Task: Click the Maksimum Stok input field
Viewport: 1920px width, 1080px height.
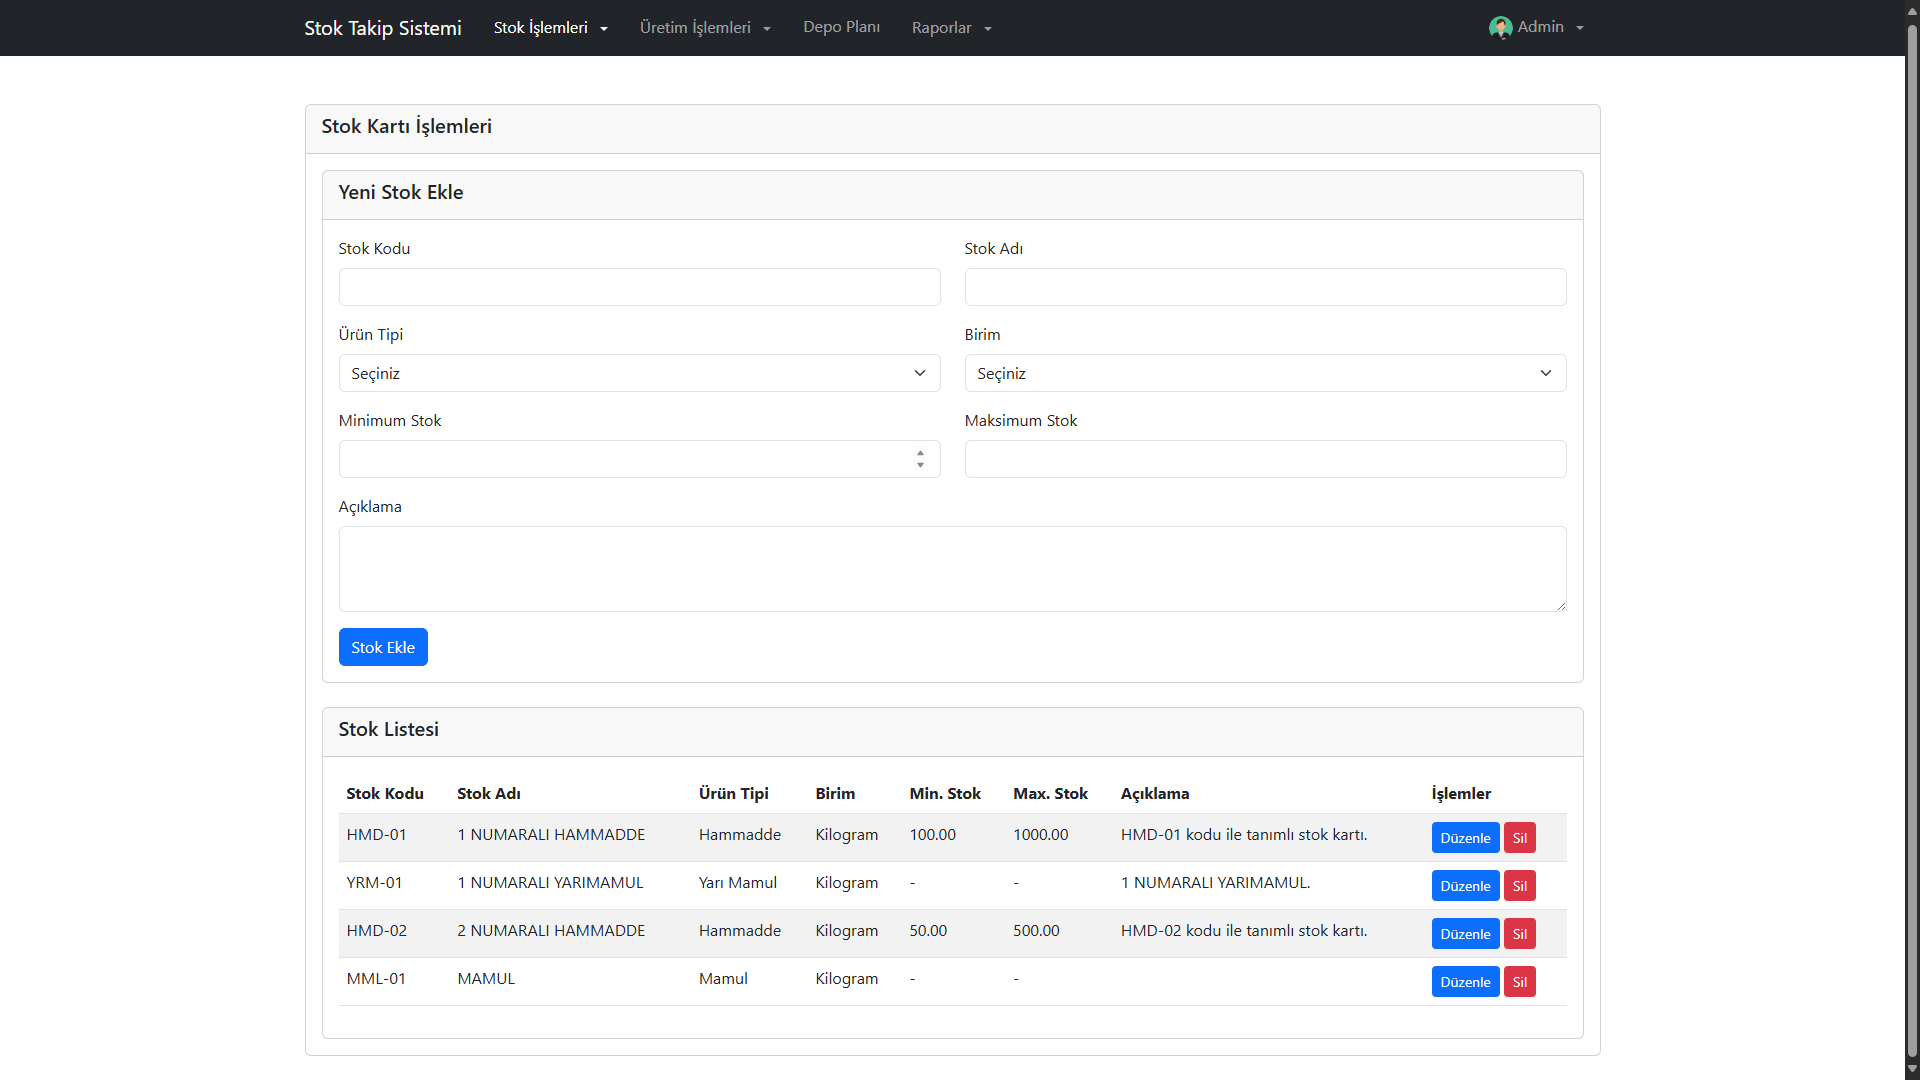Action: [1265, 459]
